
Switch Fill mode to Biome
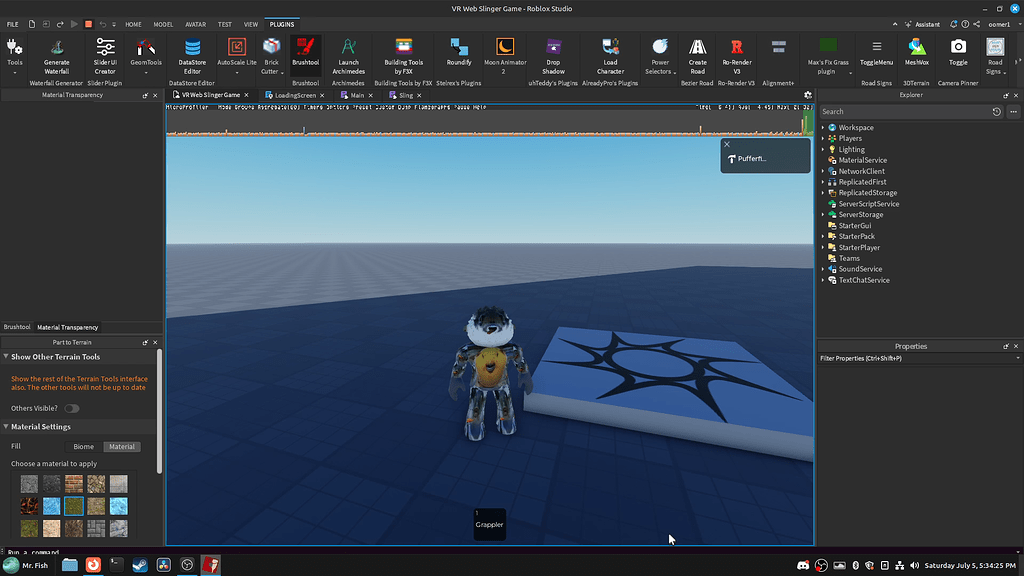coord(82,446)
